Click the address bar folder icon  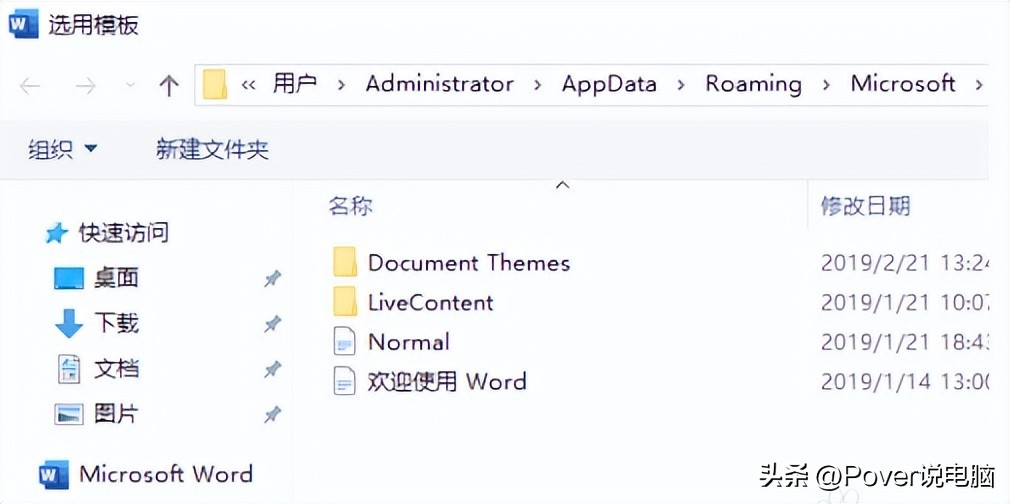pos(215,84)
